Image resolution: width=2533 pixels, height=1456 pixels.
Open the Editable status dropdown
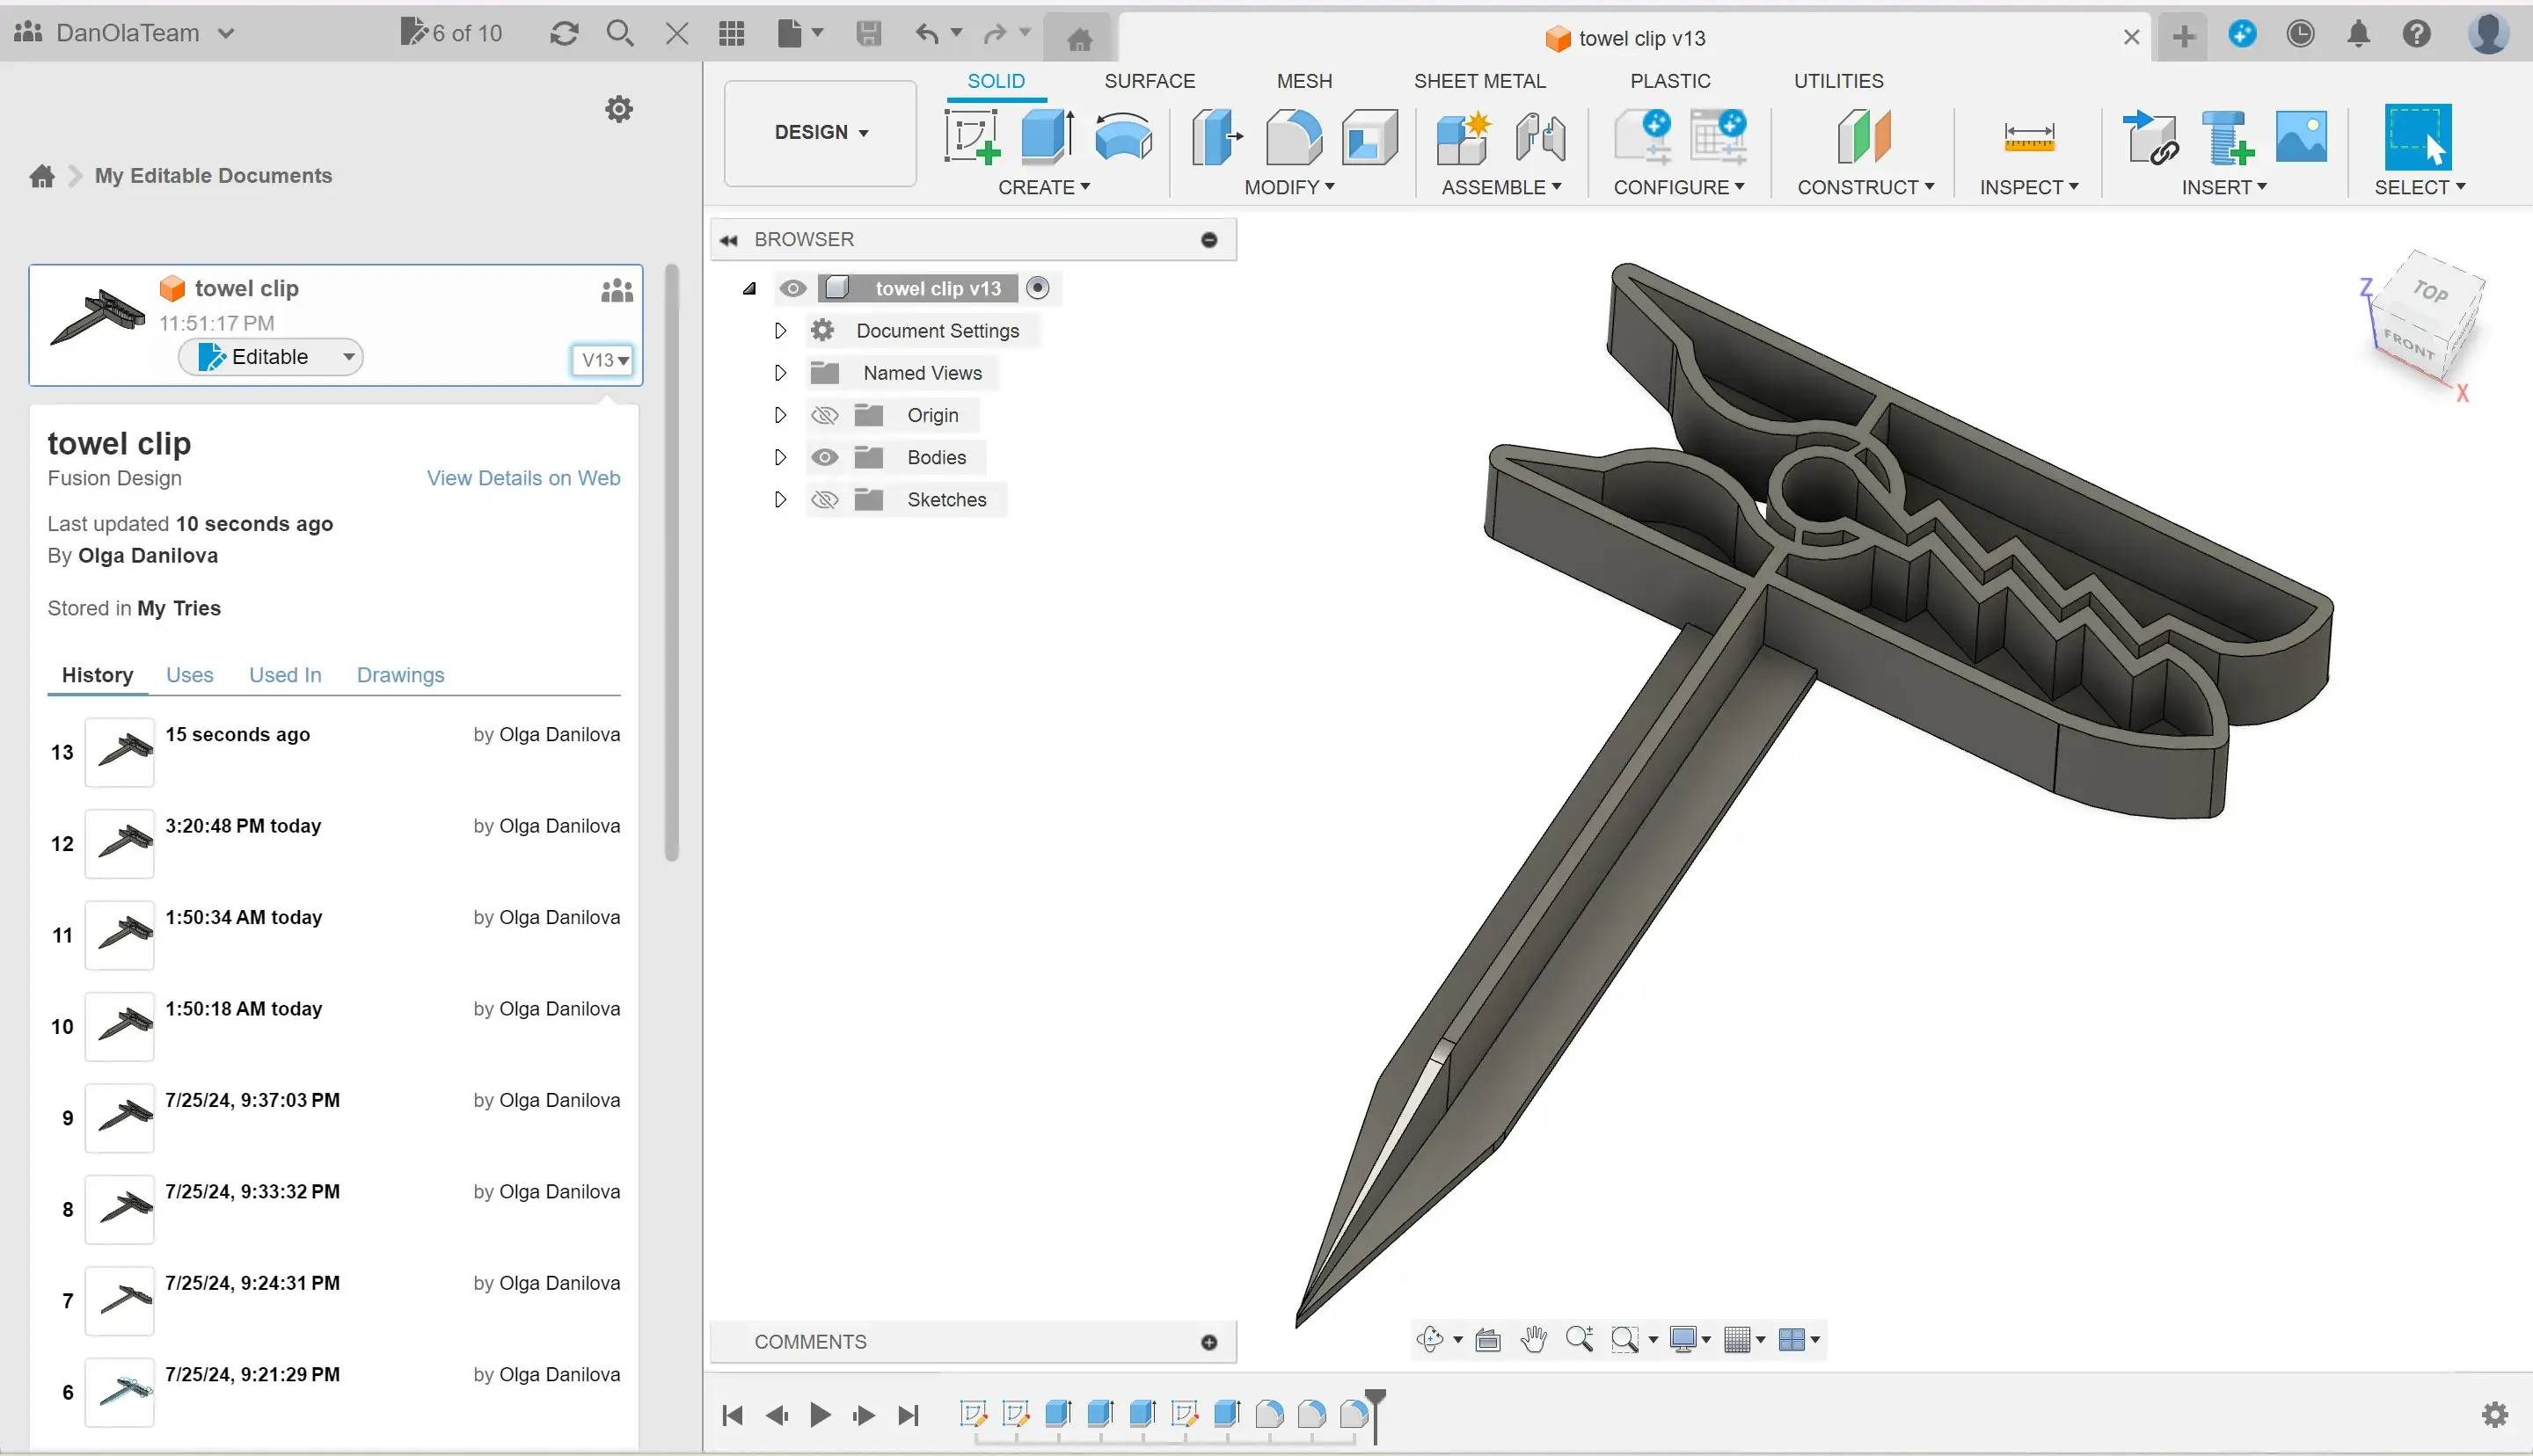(270, 357)
